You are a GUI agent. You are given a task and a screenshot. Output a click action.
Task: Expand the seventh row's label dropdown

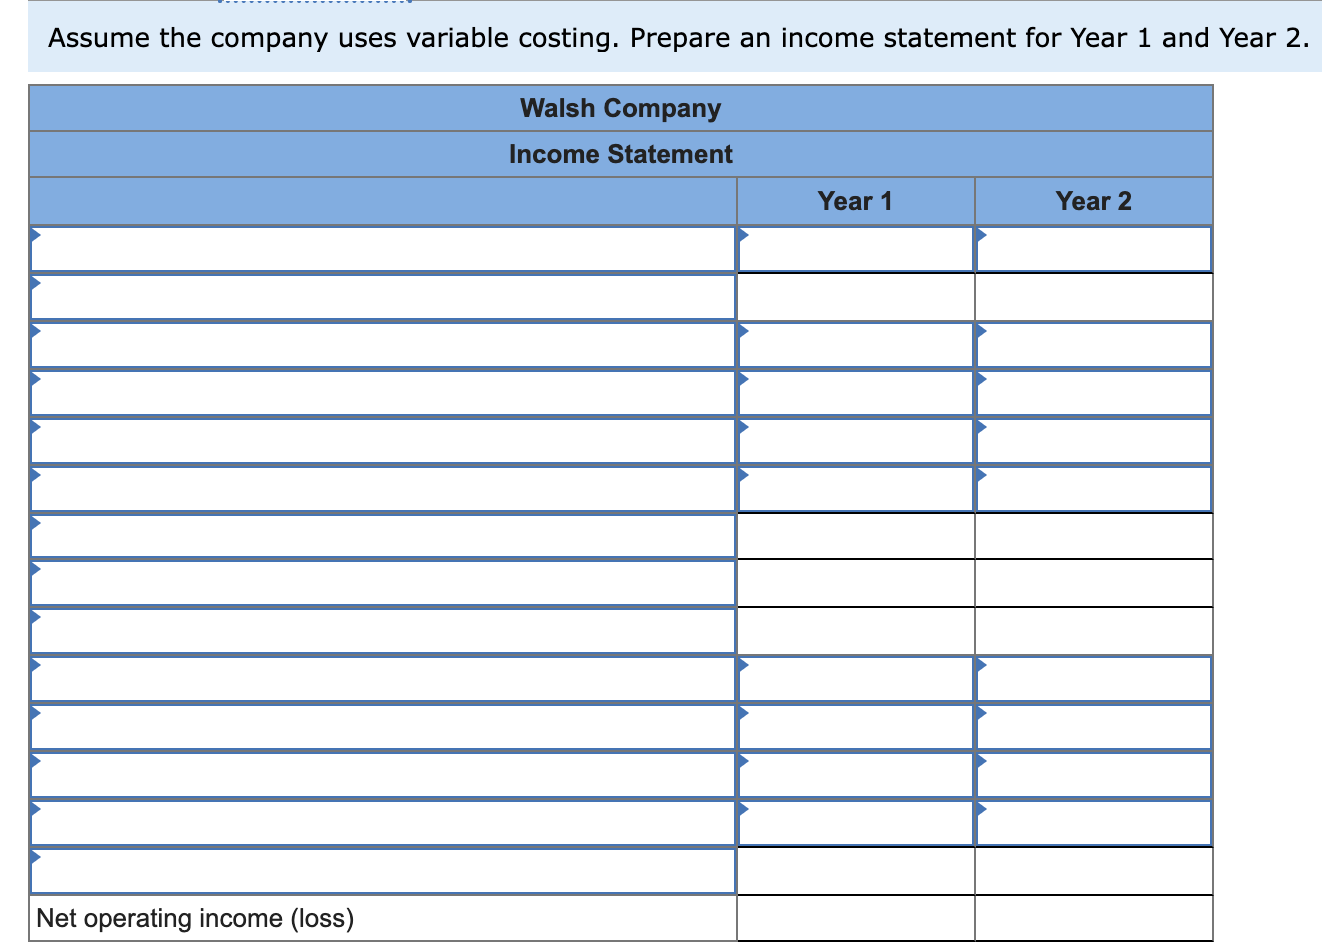tap(383, 537)
